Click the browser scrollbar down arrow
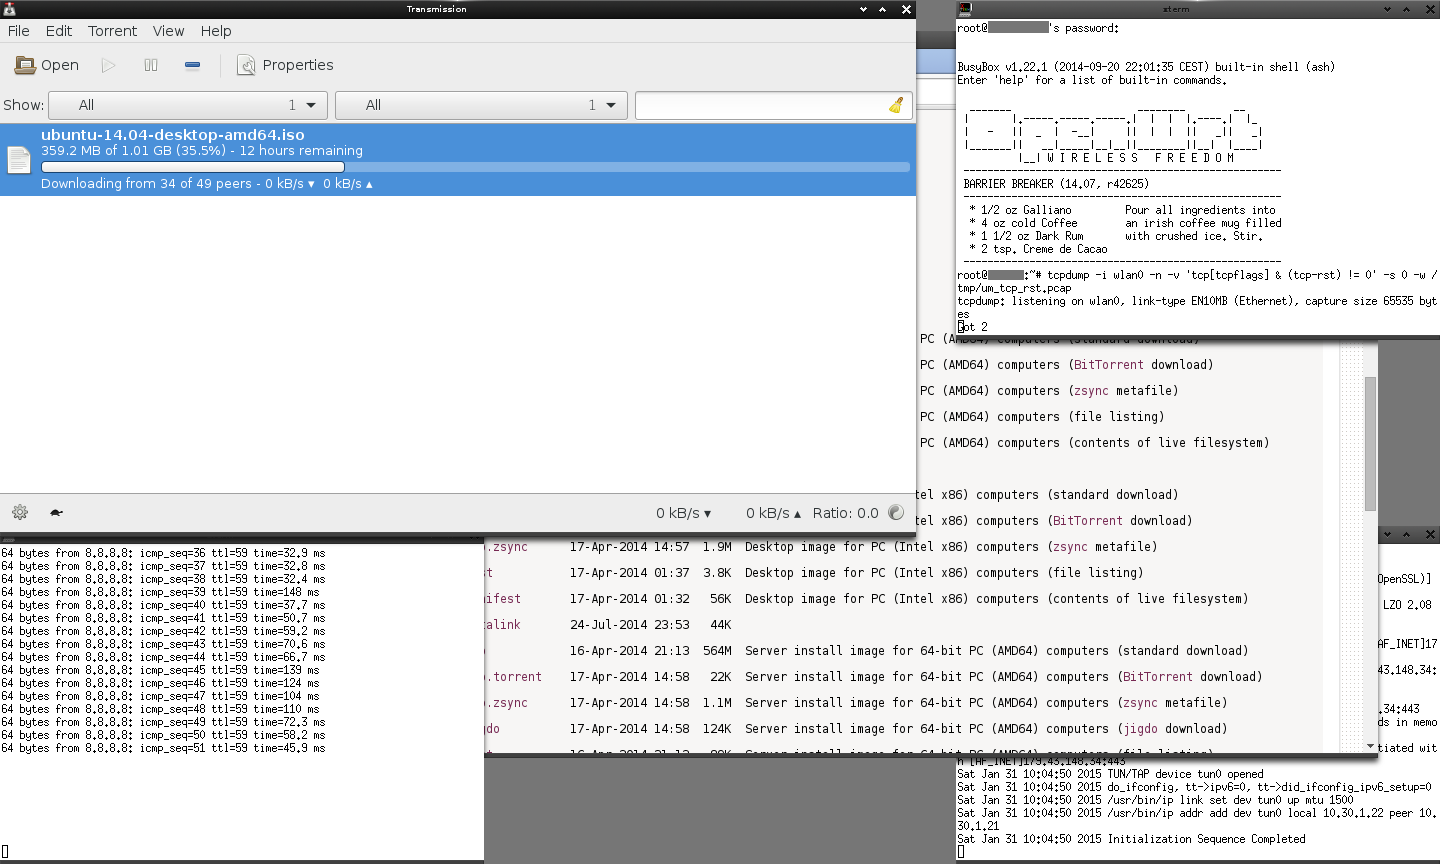The image size is (1440, 864). coord(1370,746)
